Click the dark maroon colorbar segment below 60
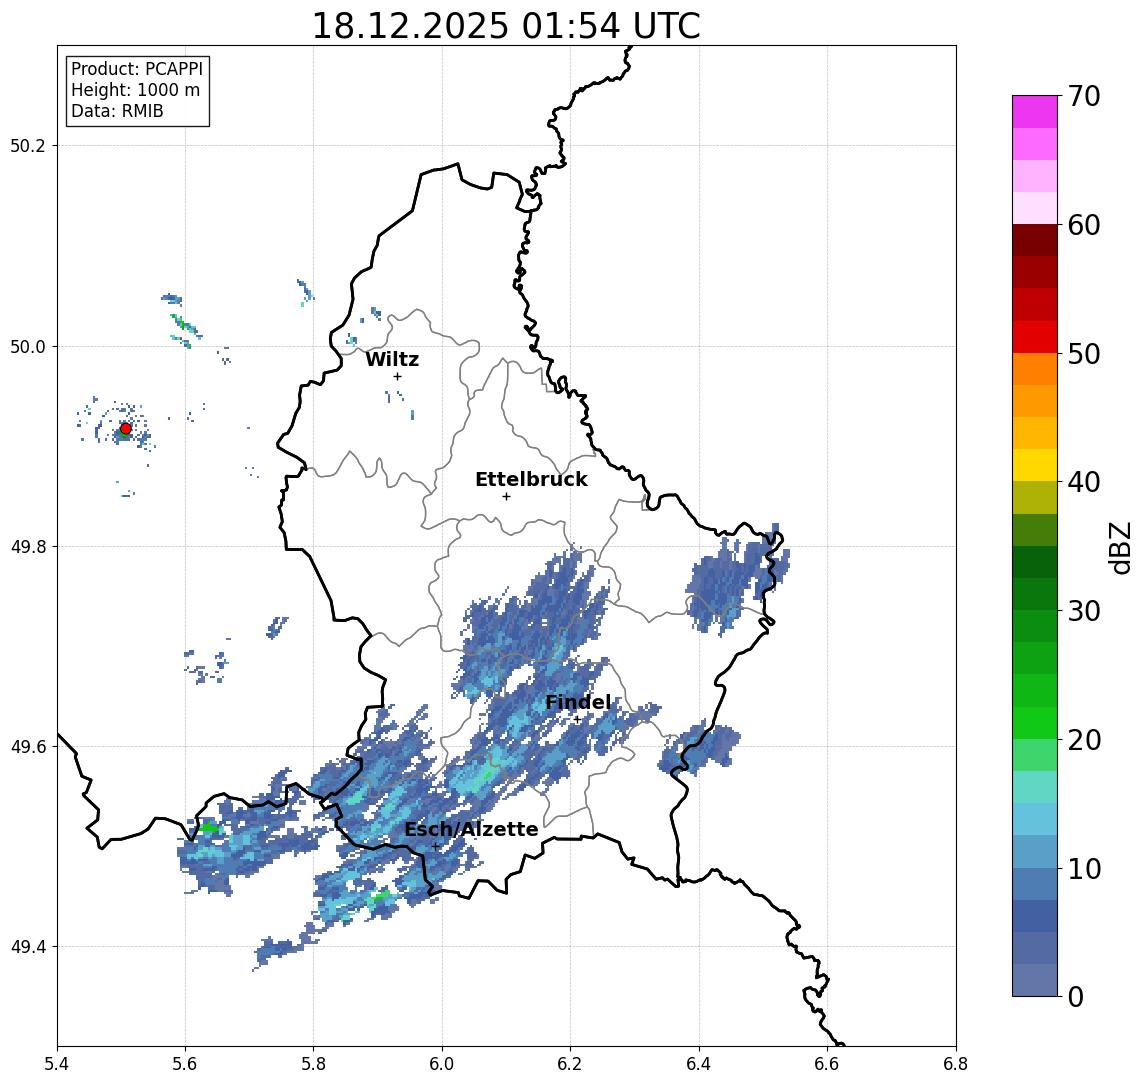 click(1035, 240)
